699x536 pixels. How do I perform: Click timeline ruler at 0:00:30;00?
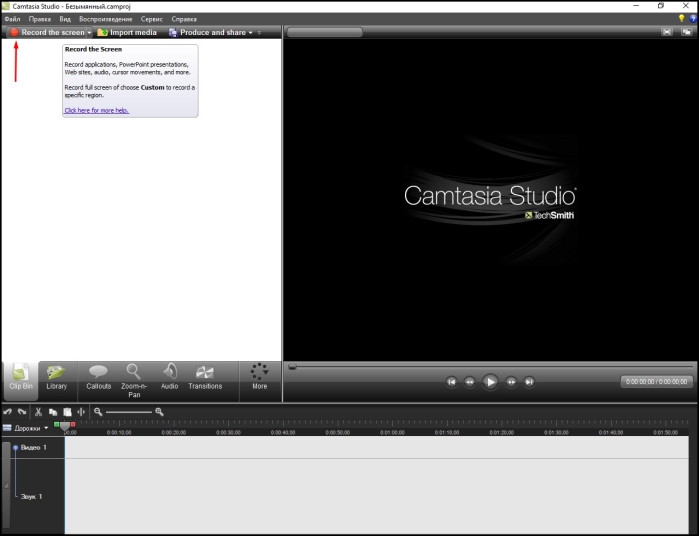click(228, 432)
